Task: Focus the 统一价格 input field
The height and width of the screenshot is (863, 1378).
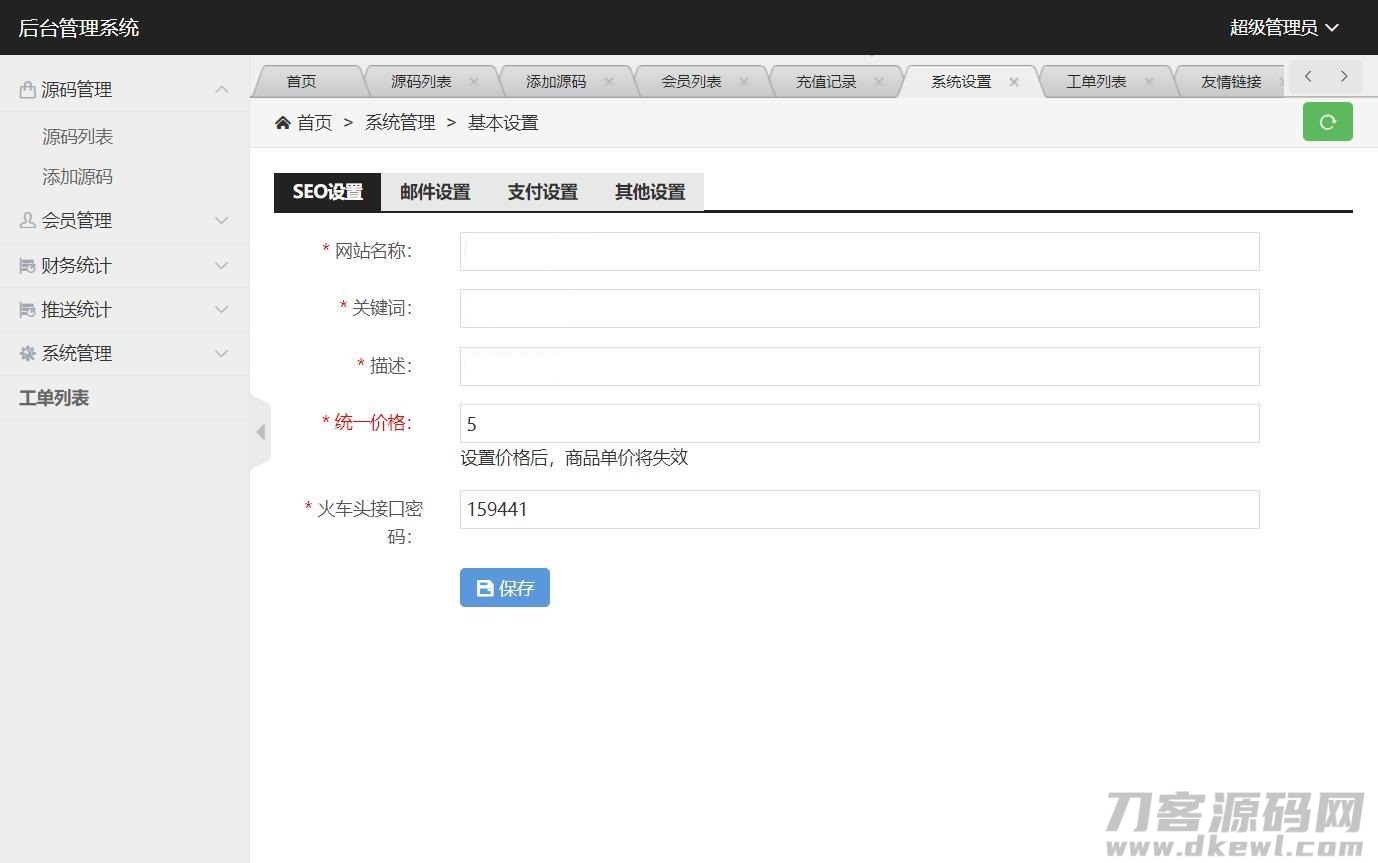Action: [859, 424]
